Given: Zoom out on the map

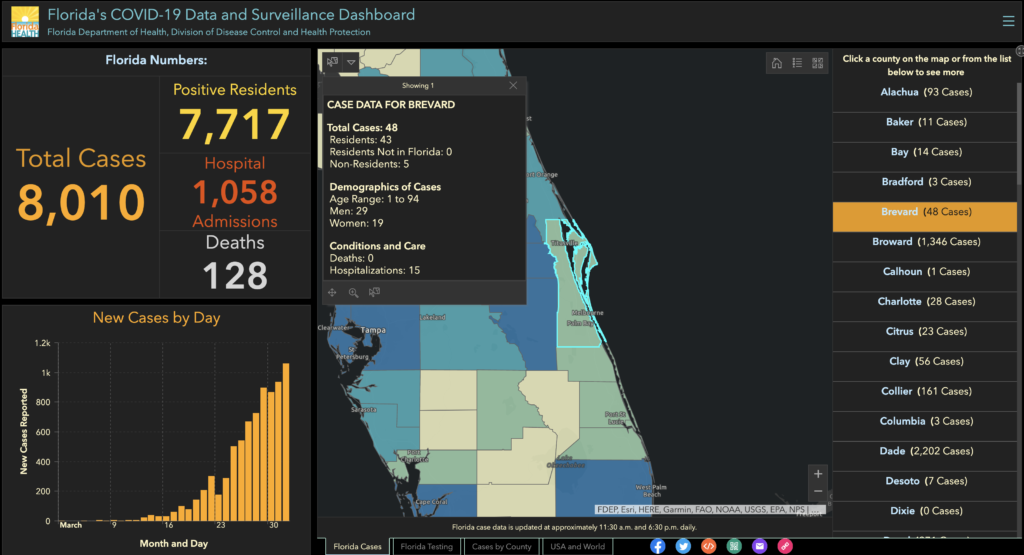Looking at the screenshot, I should 818,492.
